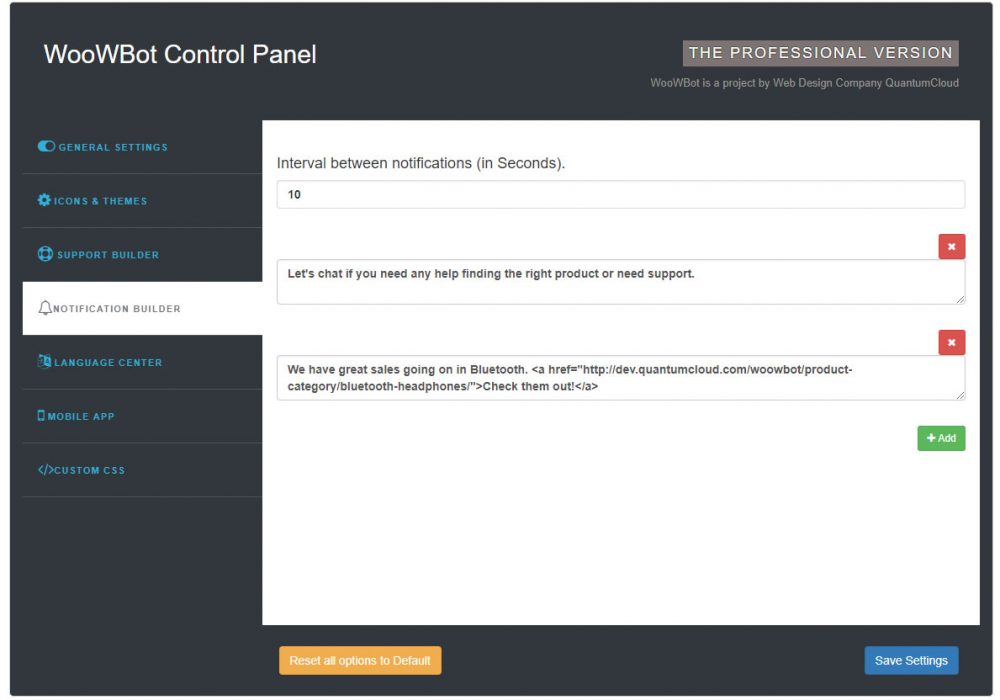Delete the Bluetooth sales notification

tap(950, 341)
